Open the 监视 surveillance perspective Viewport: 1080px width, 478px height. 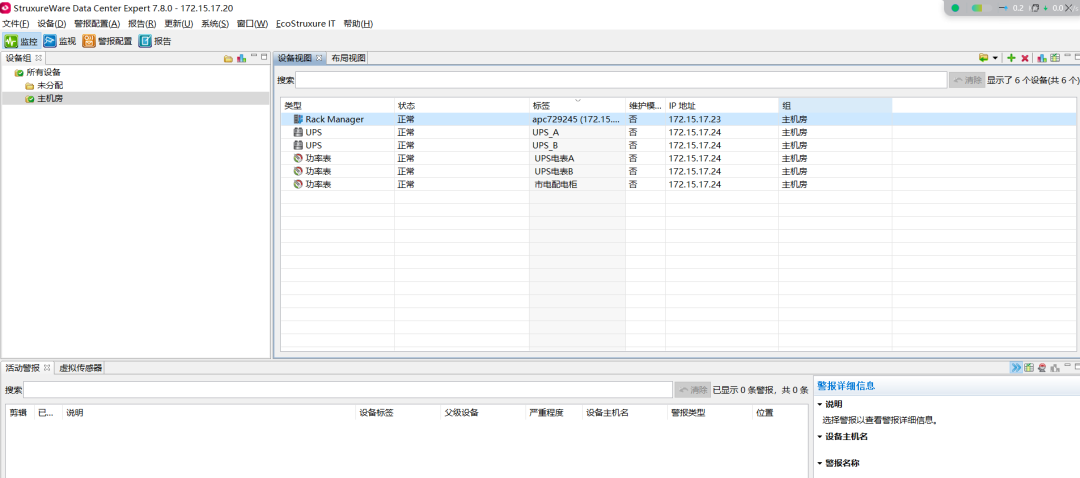[60, 41]
